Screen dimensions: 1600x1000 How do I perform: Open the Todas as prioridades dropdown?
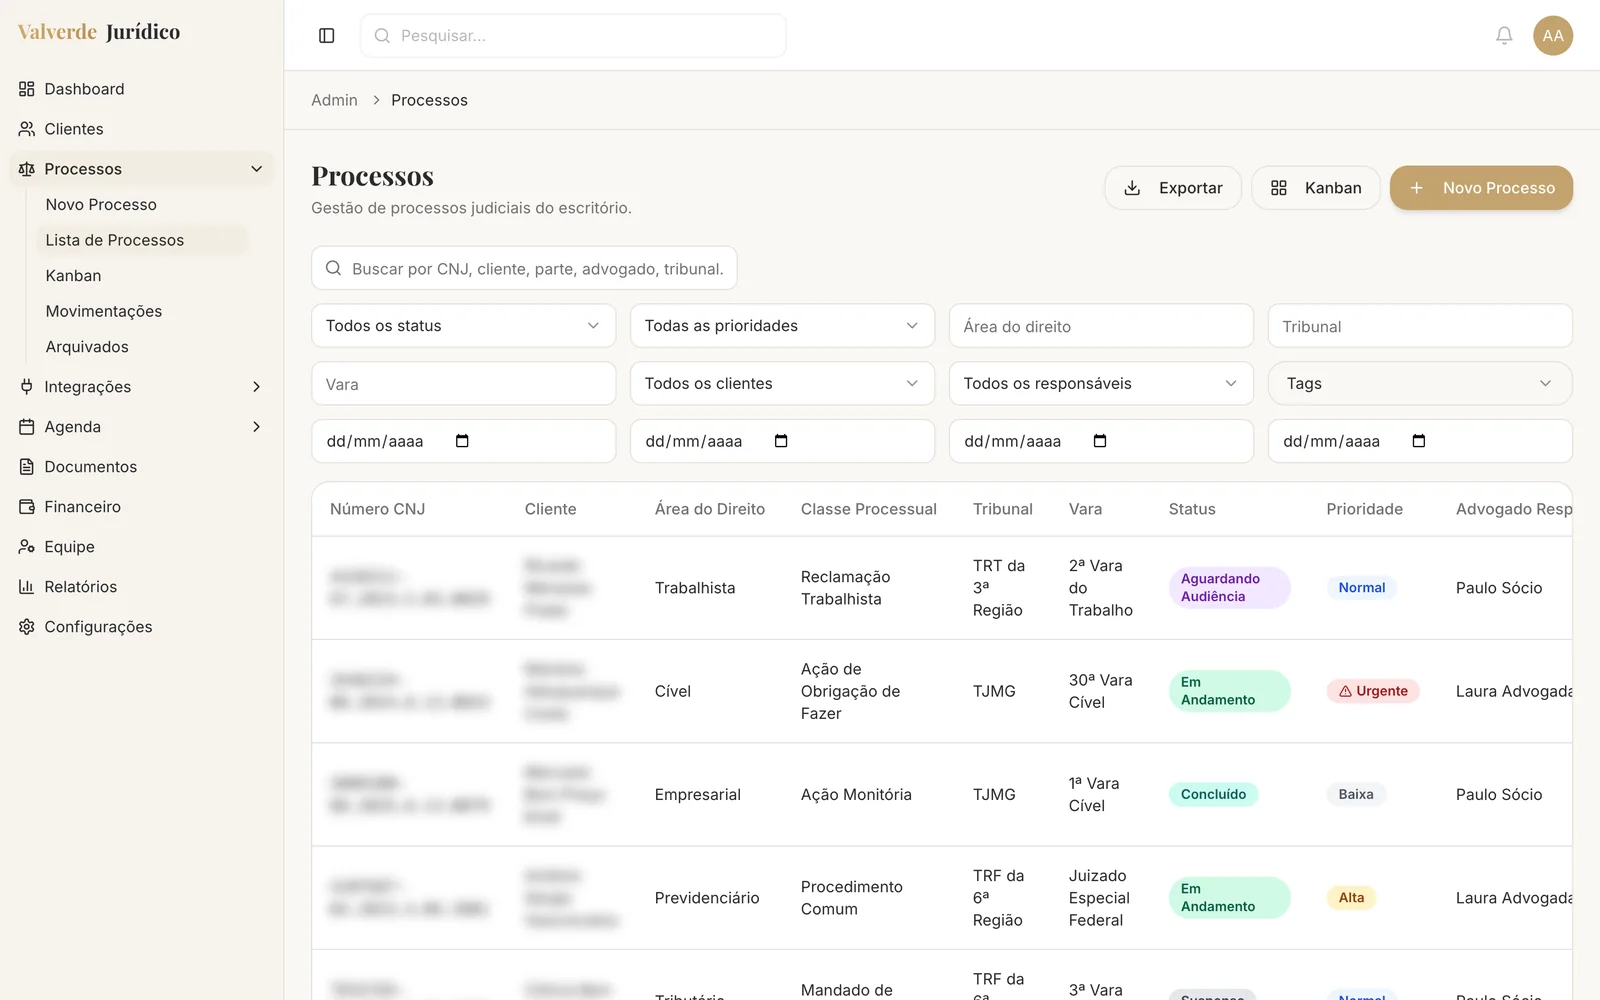[x=782, y=326]
